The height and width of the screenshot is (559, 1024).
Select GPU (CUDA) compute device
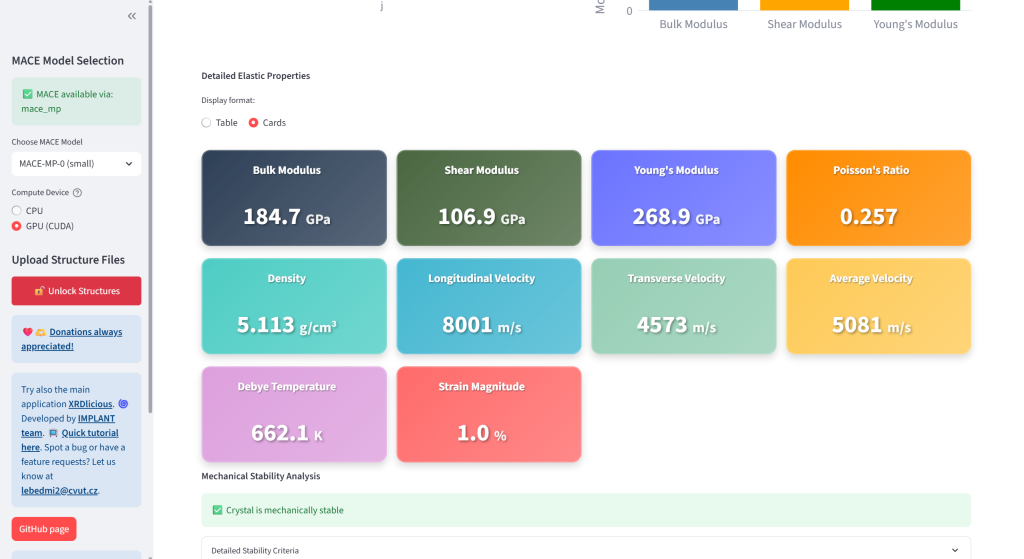(17, 226)
